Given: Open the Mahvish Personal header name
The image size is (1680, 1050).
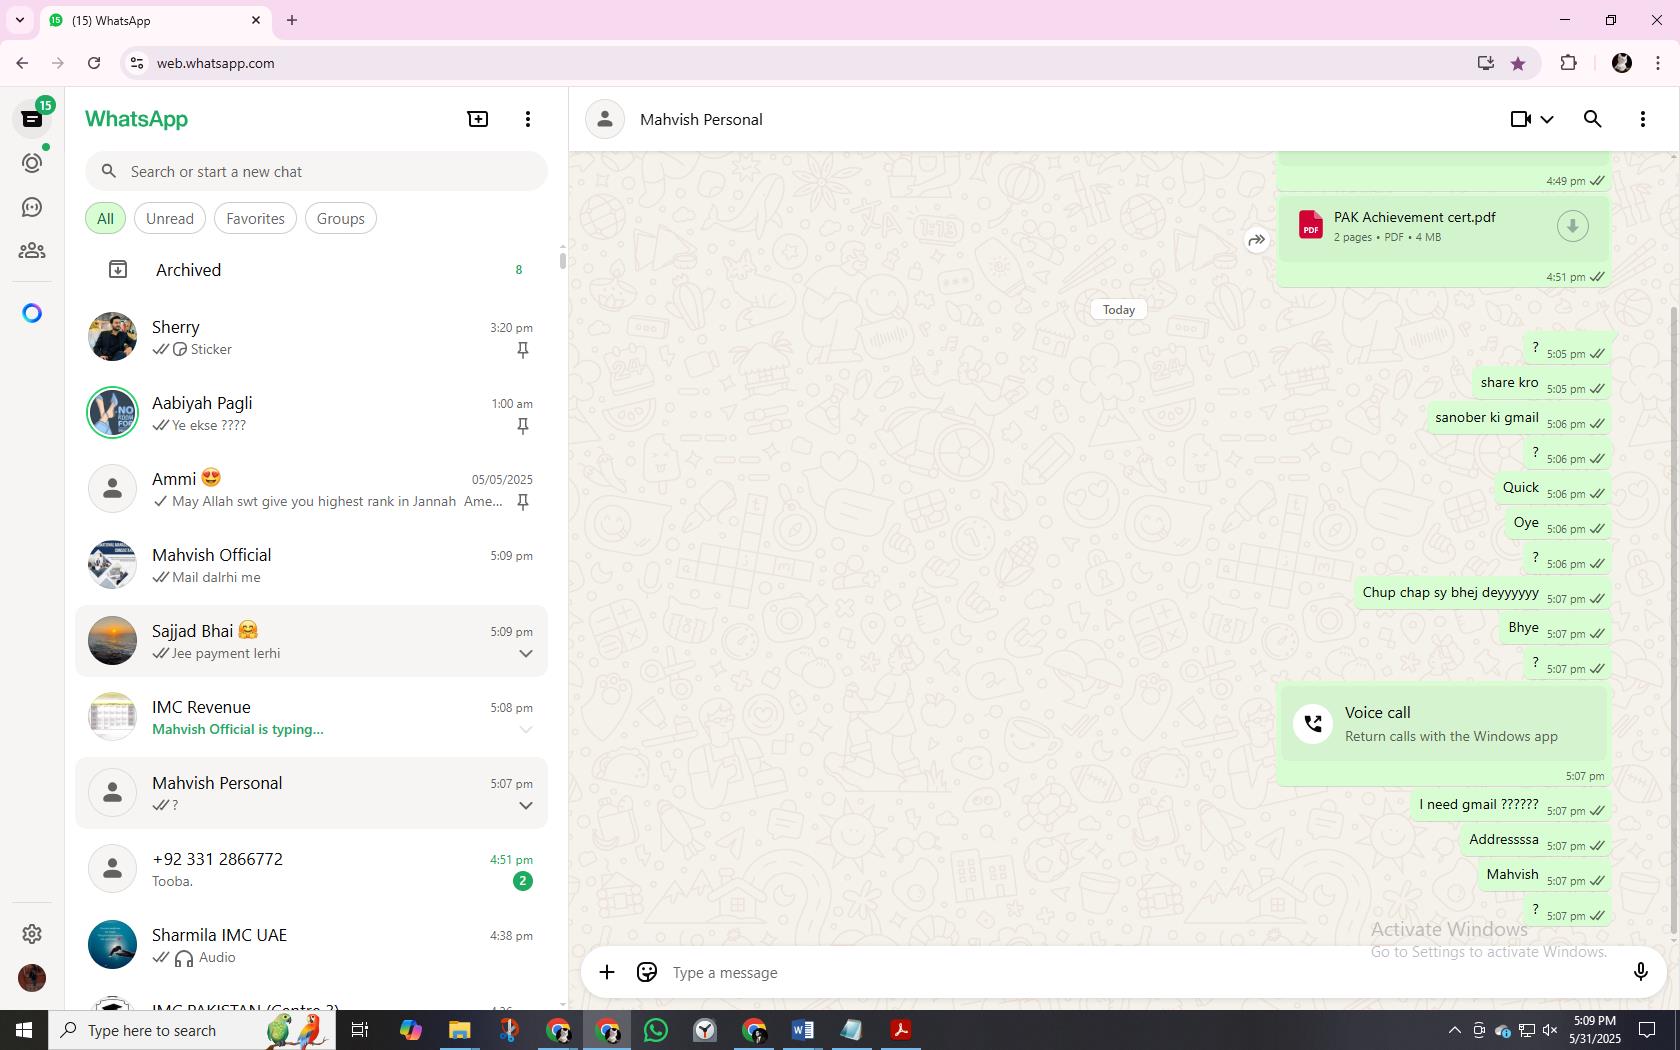Looking at the screenshot, I should point(701,119).
